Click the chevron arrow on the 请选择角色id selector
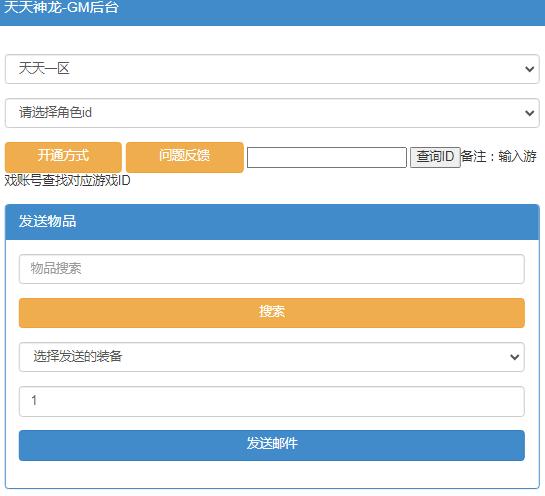Image resolution: width=545 pixels, height=496 pixels. pos(529,113)
